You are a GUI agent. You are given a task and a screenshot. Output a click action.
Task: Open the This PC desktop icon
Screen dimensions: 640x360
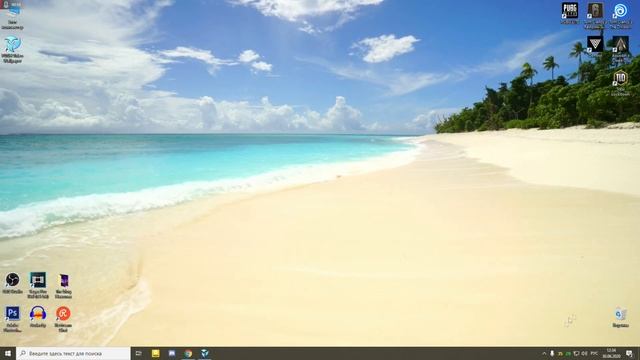coord(12,17)
